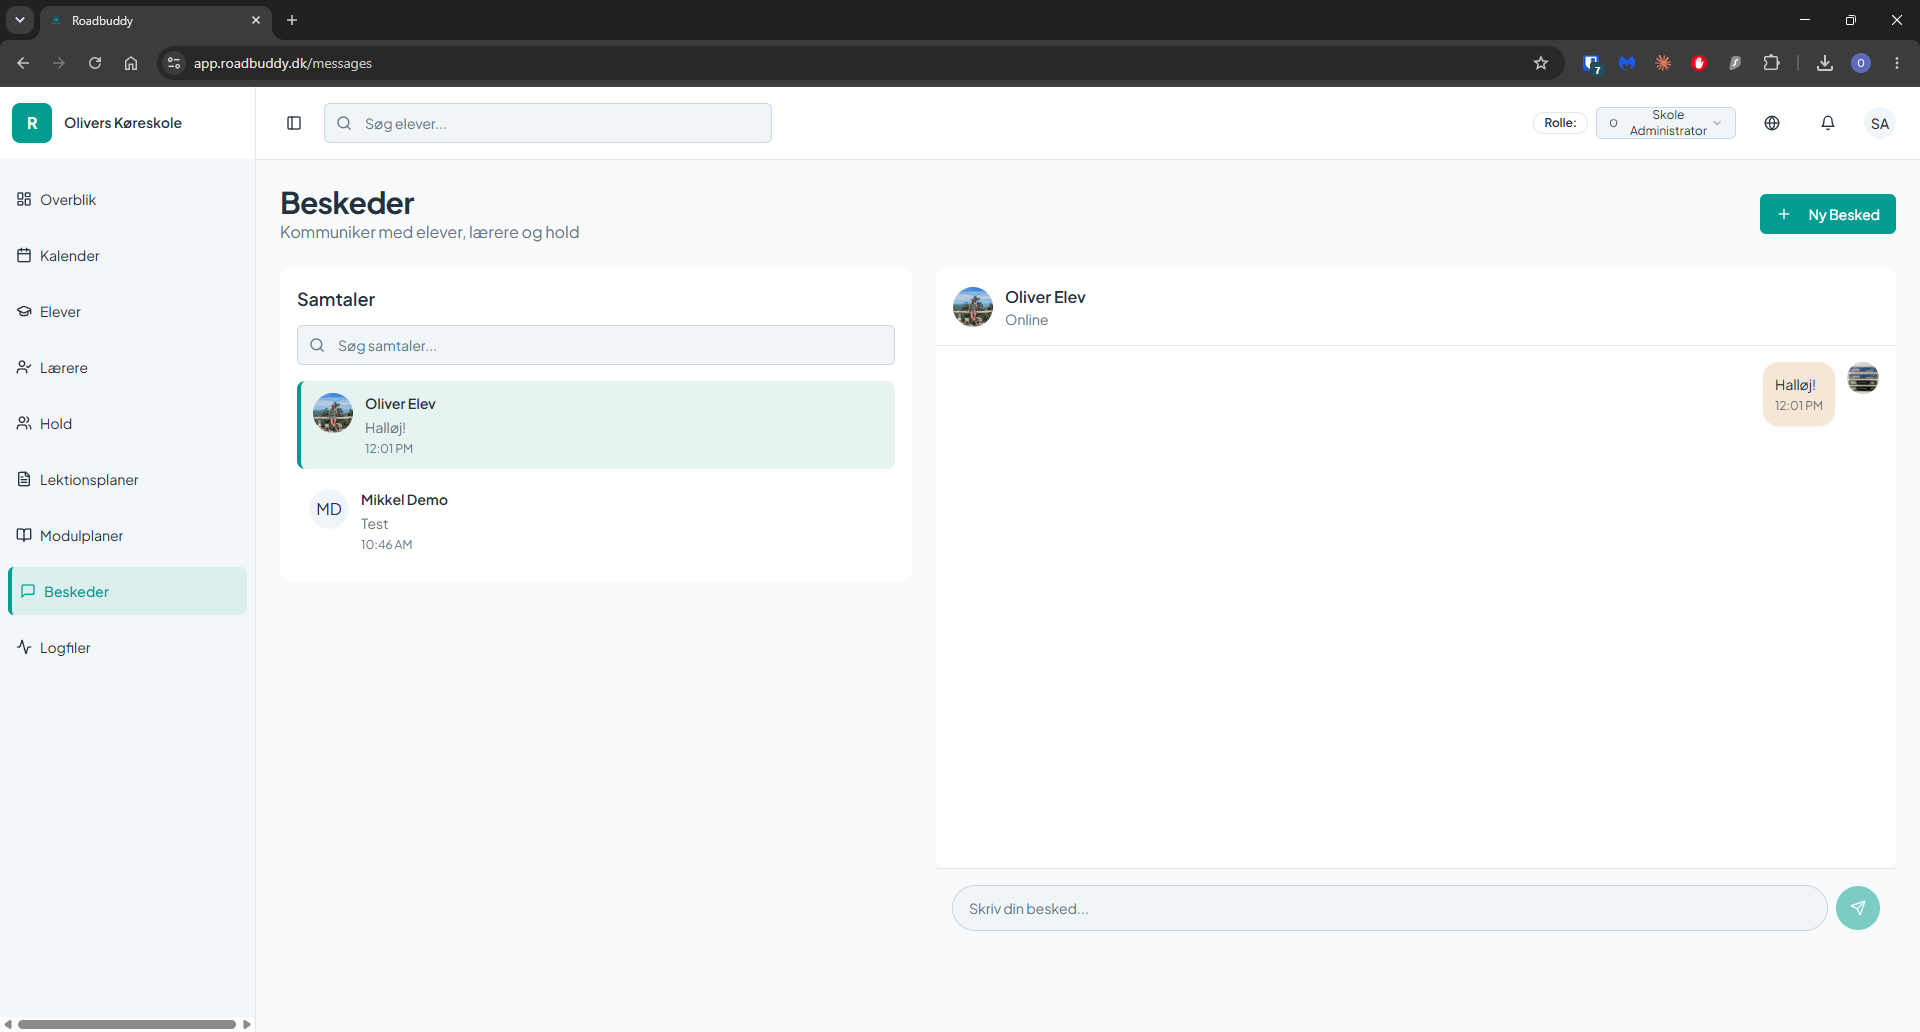
Task: Open a new browser tab
Action: [292, 20]
